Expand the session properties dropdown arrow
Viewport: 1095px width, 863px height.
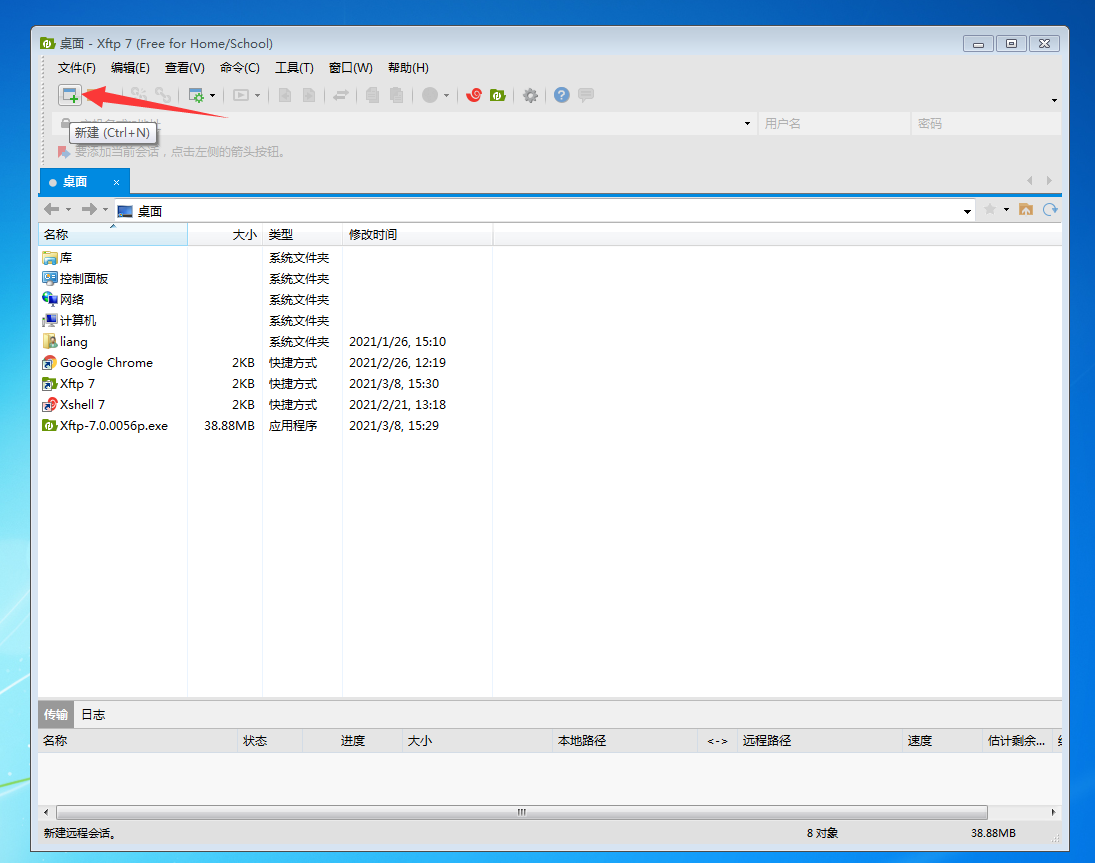212,96
